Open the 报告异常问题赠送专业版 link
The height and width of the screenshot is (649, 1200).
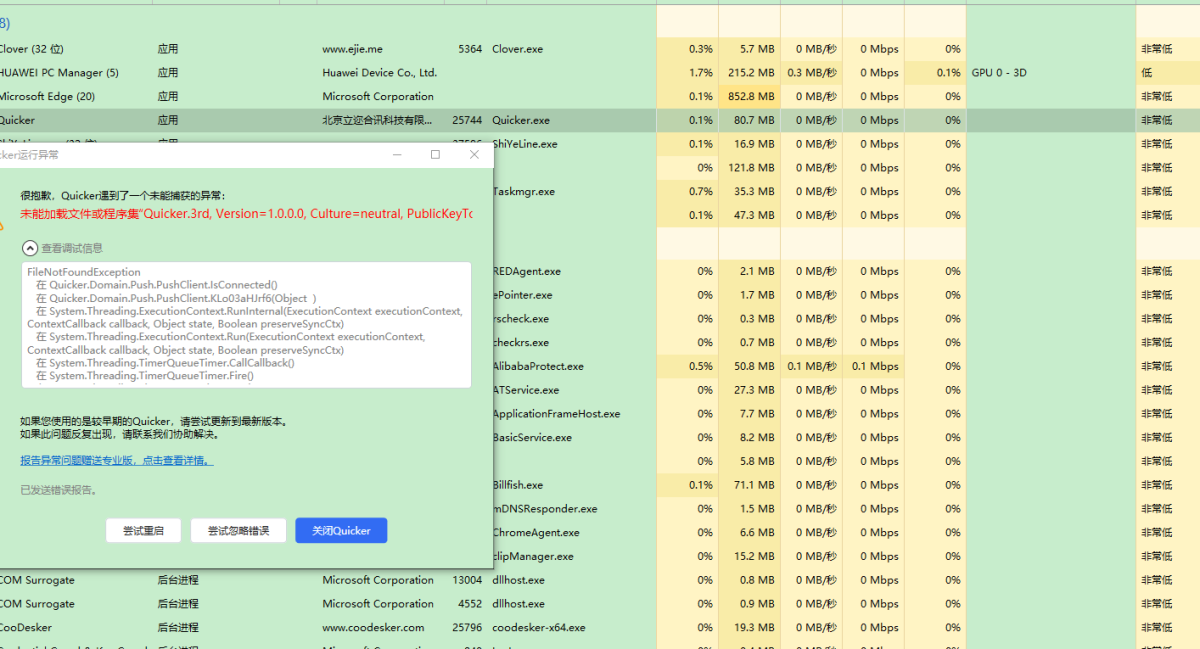point(116,460)
